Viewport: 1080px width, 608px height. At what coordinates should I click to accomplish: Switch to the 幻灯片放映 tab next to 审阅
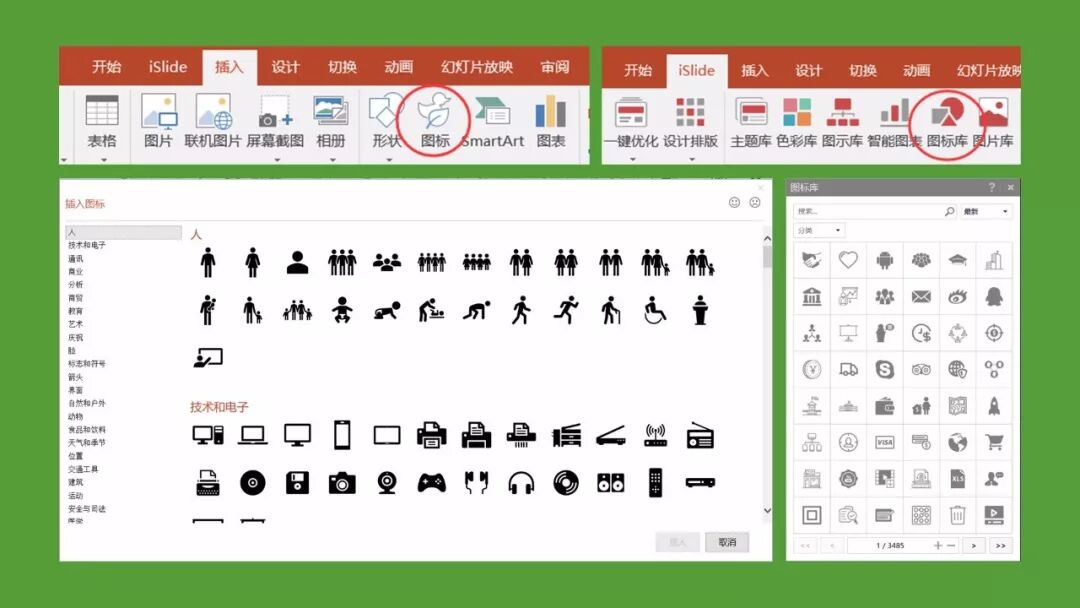477,67
